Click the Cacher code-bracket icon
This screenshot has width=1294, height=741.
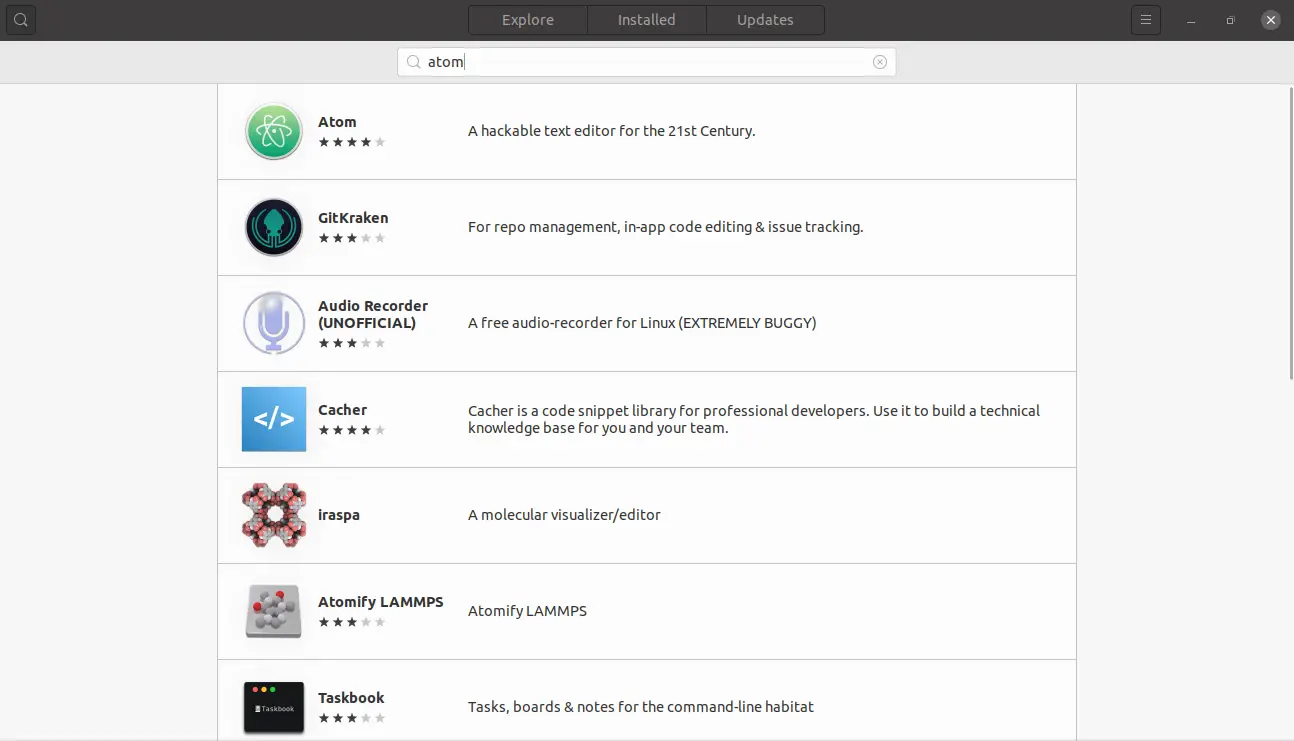[x=274, y=419]
